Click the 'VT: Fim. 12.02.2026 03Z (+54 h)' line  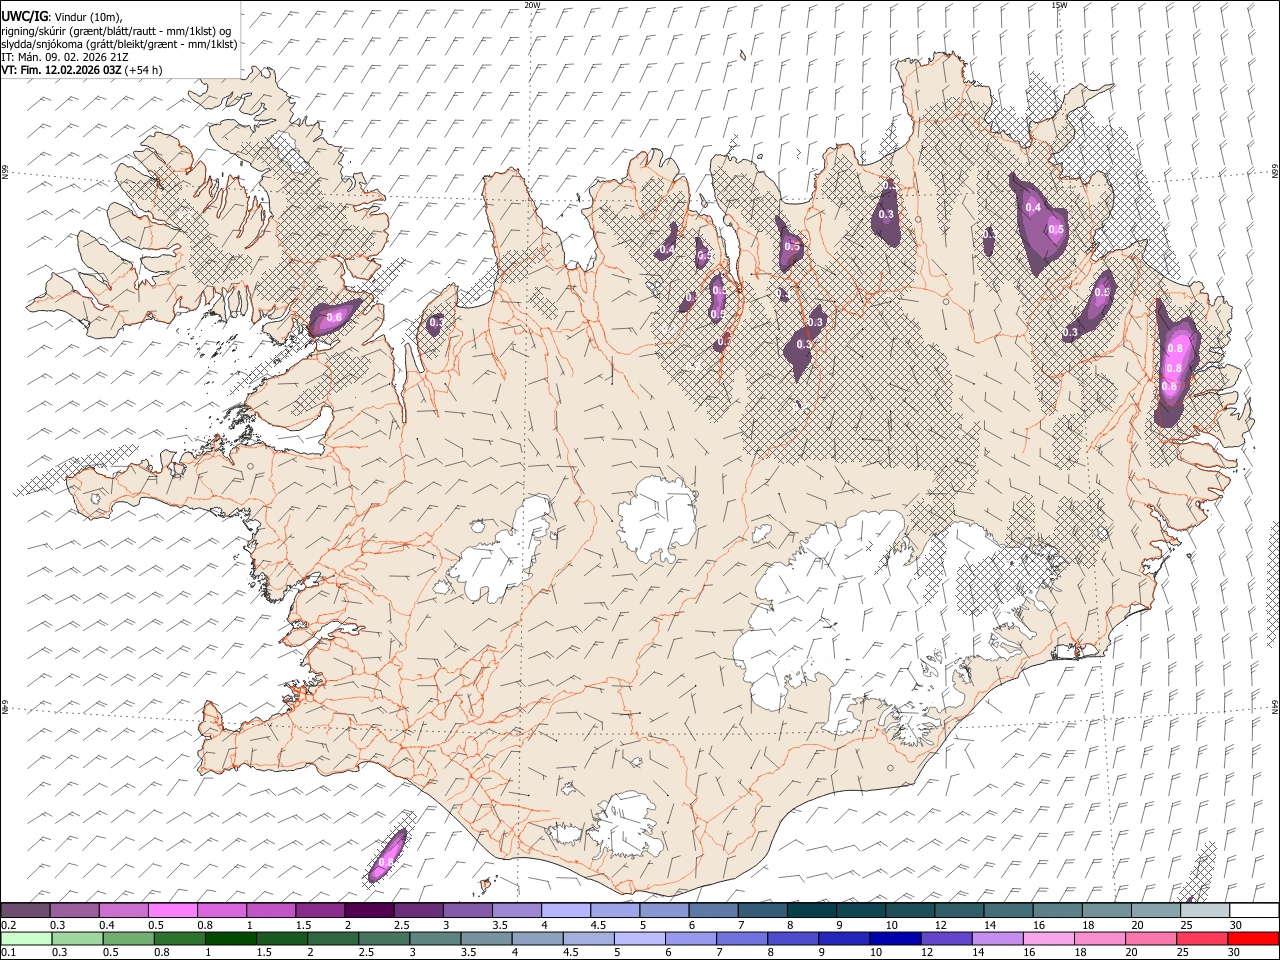(82, 70)
